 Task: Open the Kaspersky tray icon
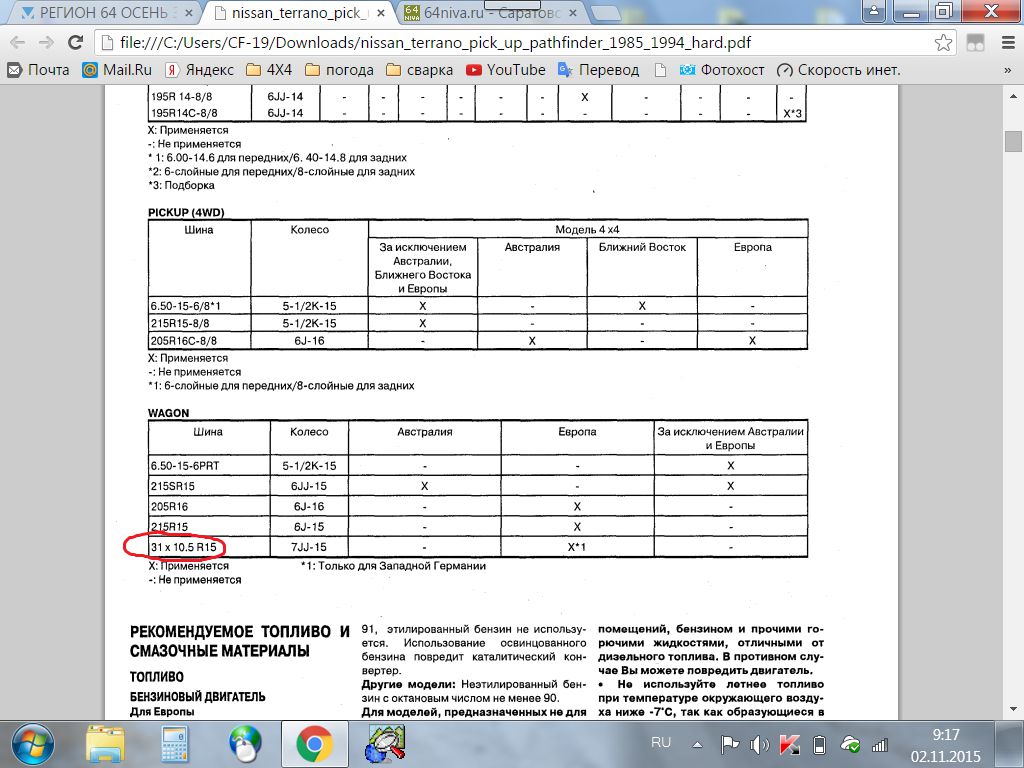789,744
